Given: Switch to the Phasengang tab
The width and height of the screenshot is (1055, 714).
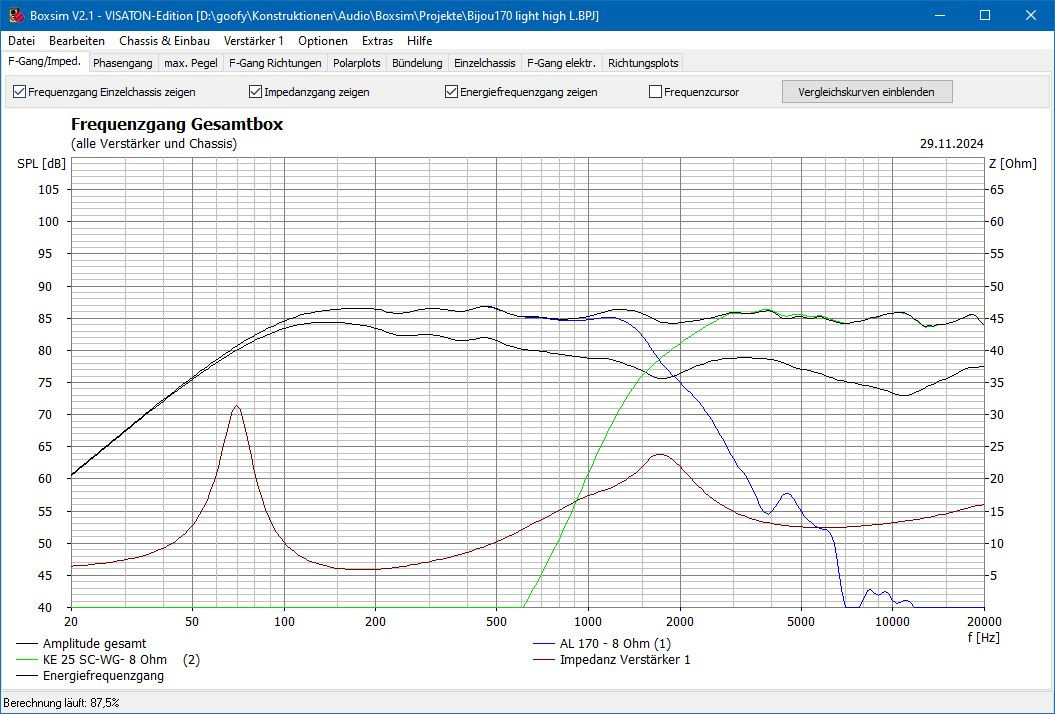Looking at the screenshot, I should click(x=123, y=63).
